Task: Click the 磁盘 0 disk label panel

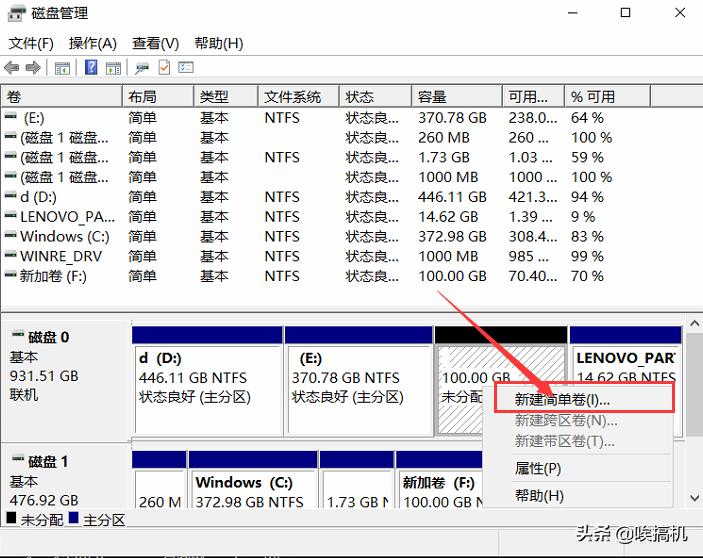Action: [x=66, y=379]
